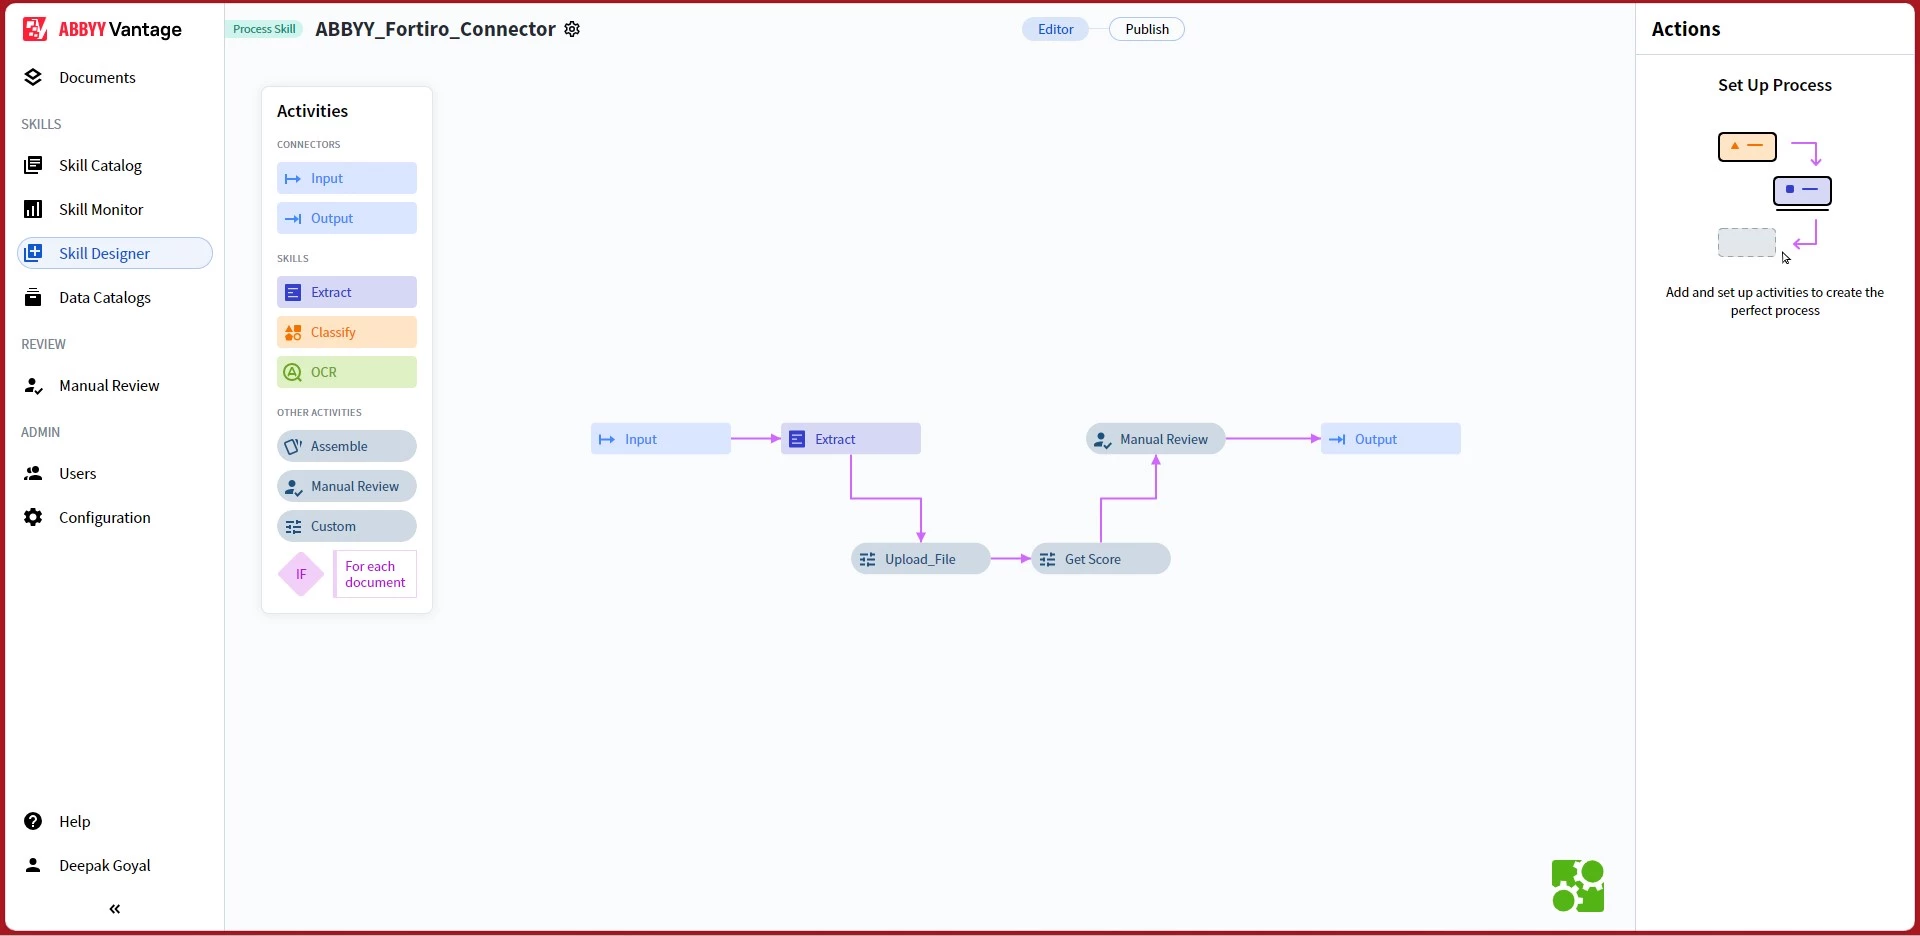Click the Get Score node's sliders icon
Image resolution: width=1920 pixels, height=936 pixels.
pyautogui.click(x=1048, y=560)
